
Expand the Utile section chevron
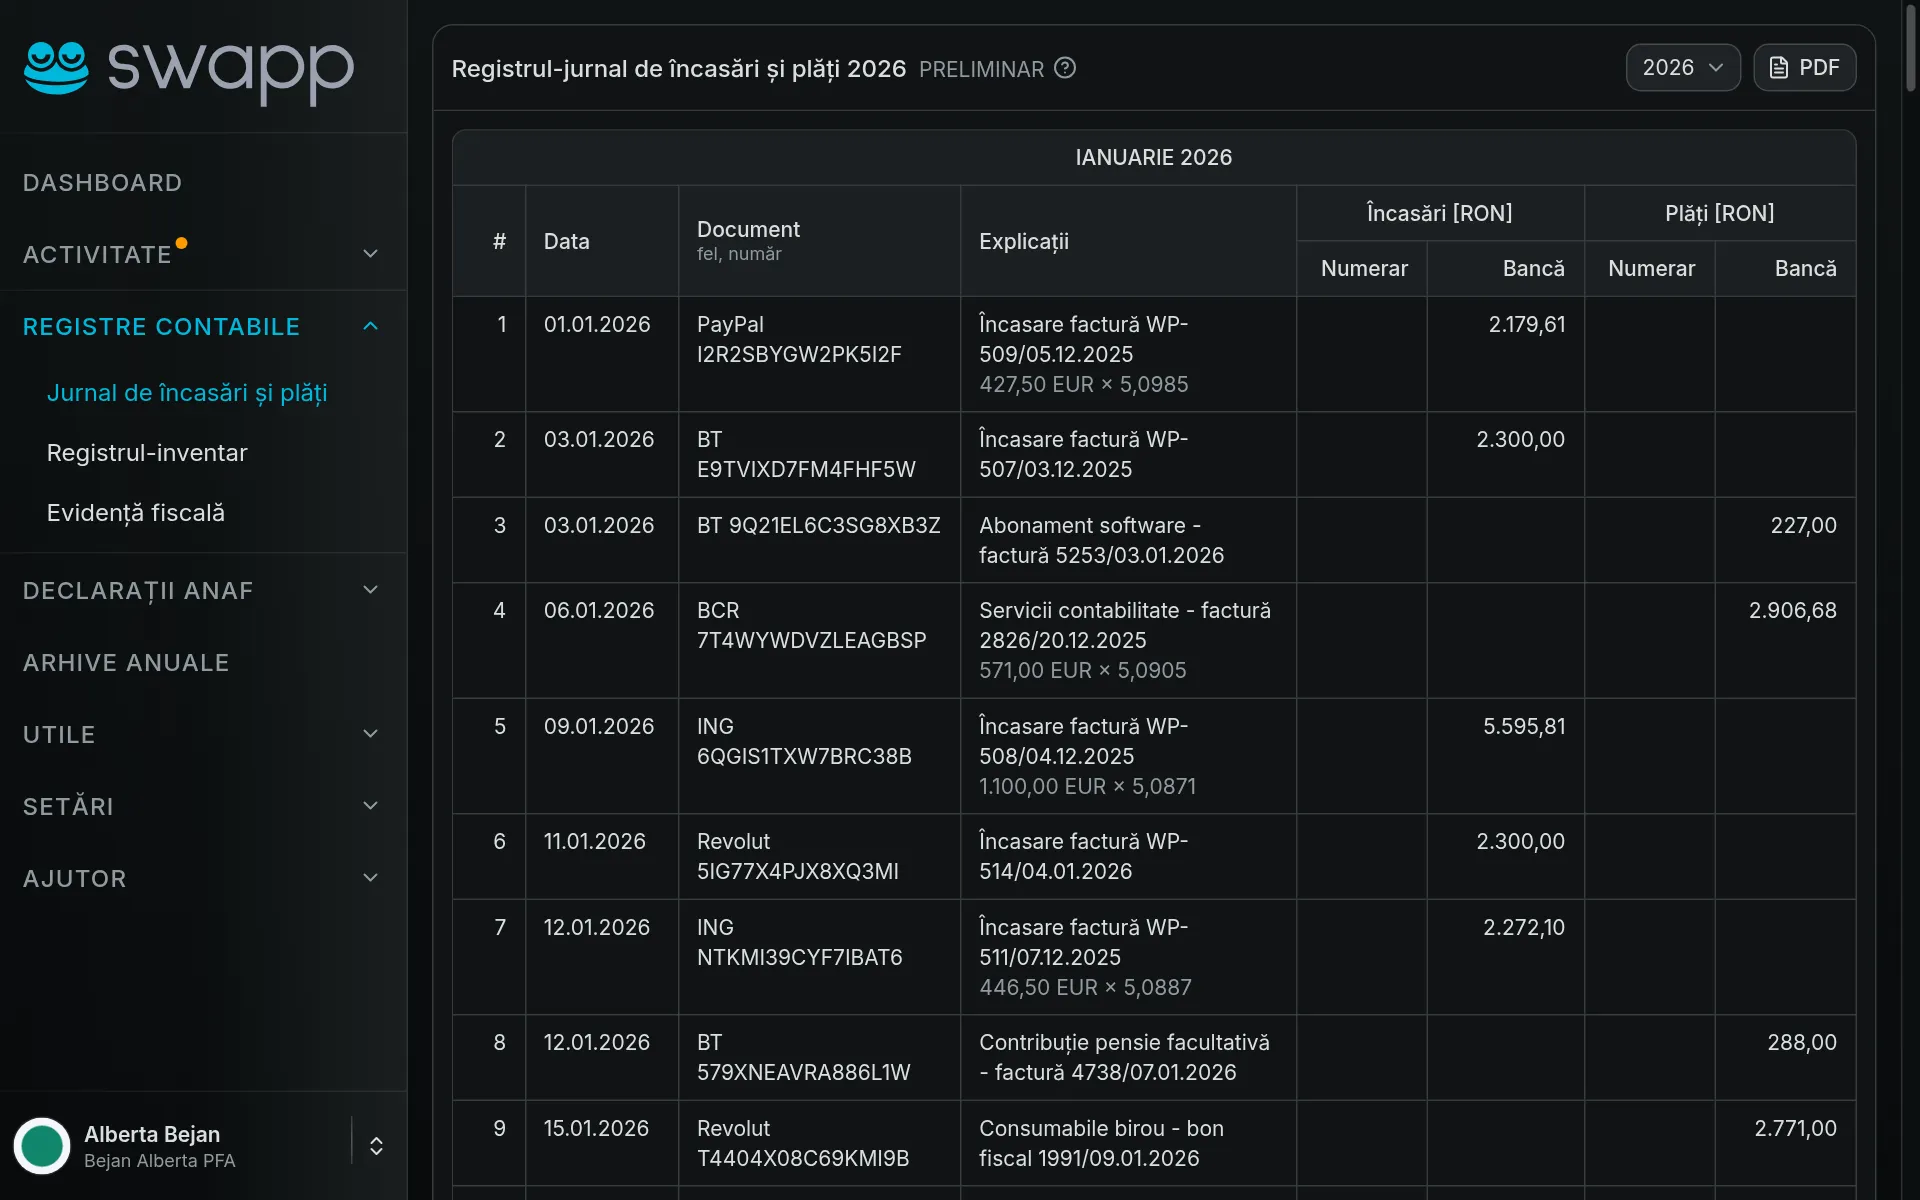pyautogui.click(x=370, y=734)
